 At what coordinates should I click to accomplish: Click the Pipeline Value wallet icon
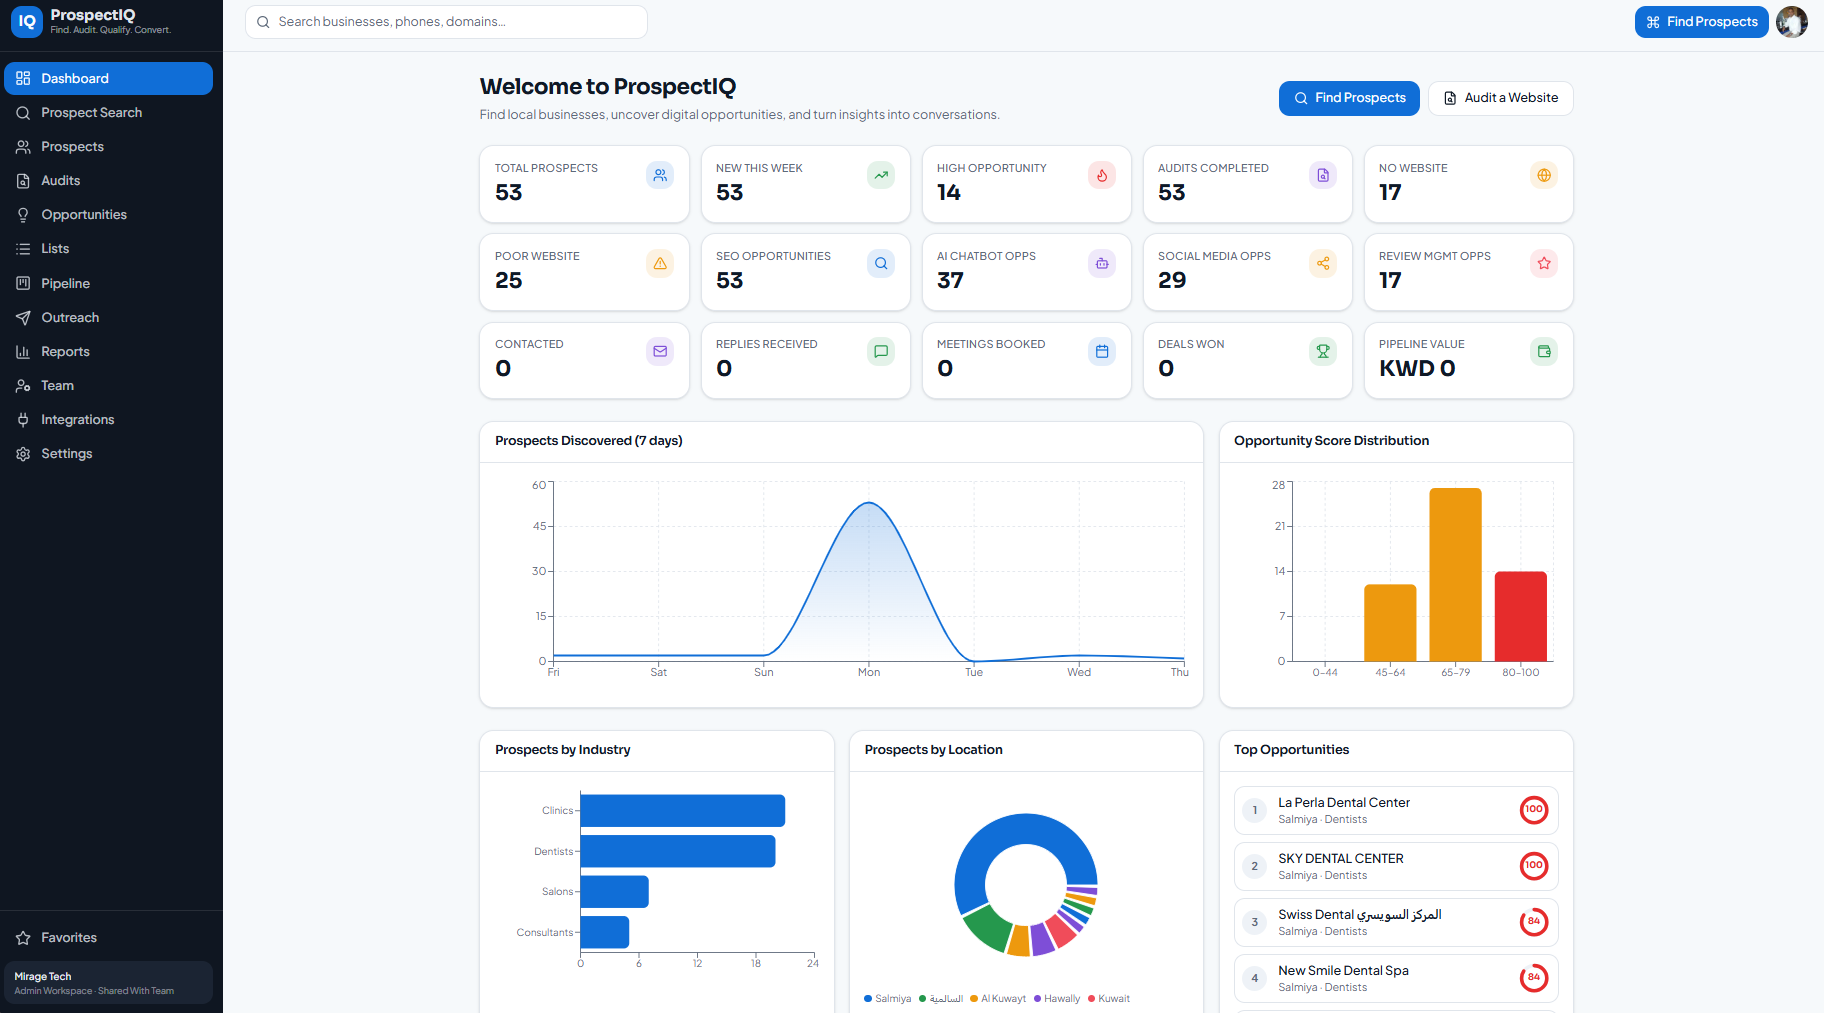click(x=1544, y=351)
